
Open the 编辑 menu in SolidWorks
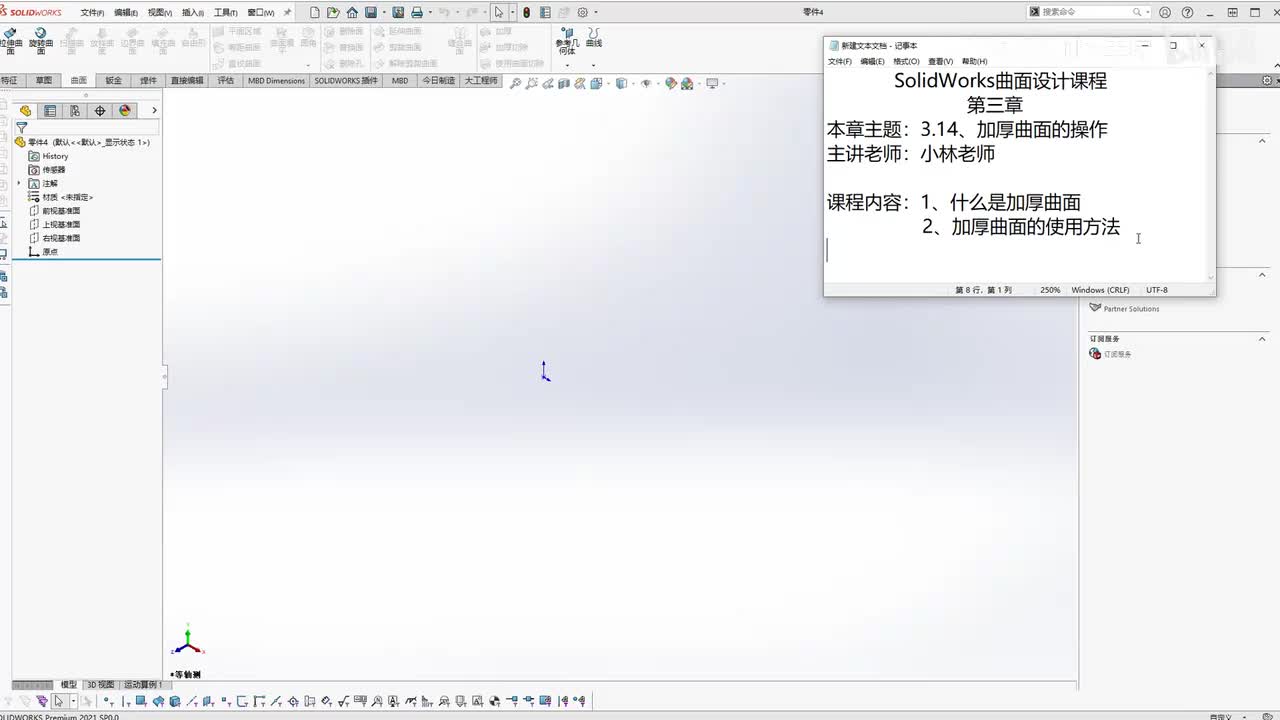[x=126, y=13]
